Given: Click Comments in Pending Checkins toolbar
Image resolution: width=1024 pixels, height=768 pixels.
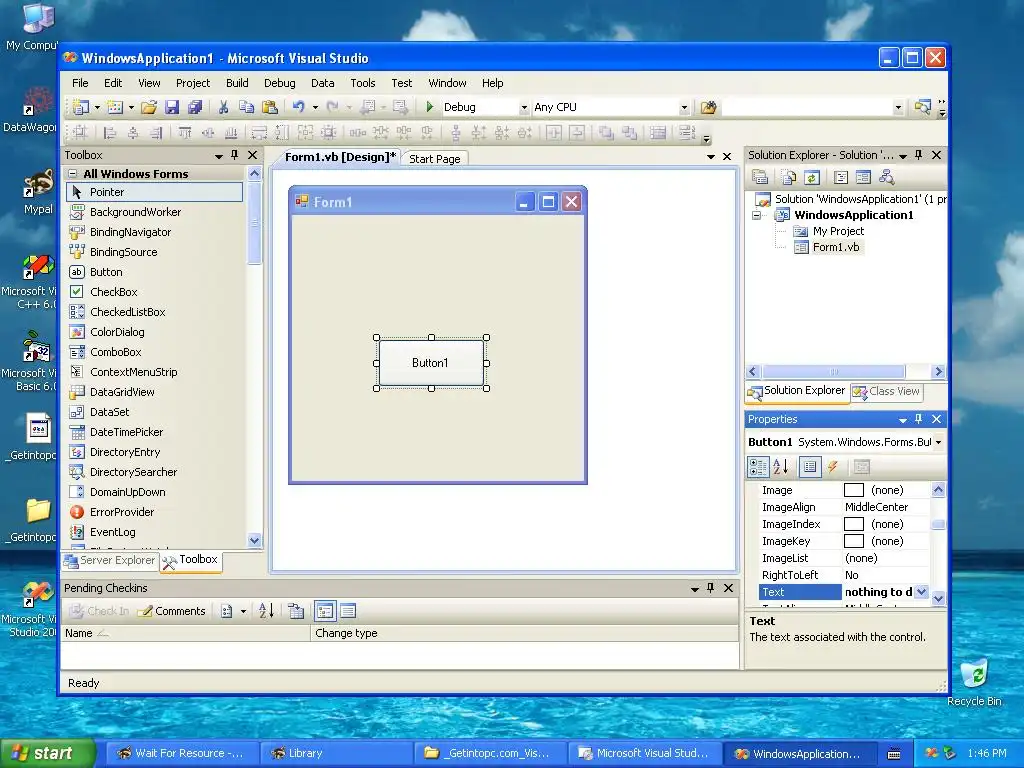Looking at the screenshot, I should pos(172,611).
